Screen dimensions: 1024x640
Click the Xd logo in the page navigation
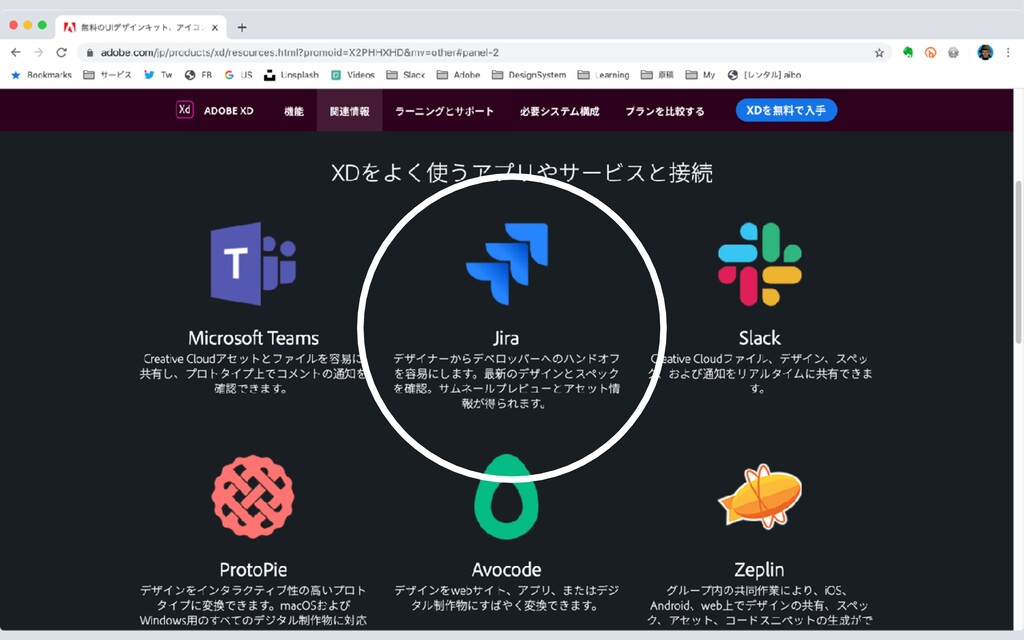[x=185, y=110]
